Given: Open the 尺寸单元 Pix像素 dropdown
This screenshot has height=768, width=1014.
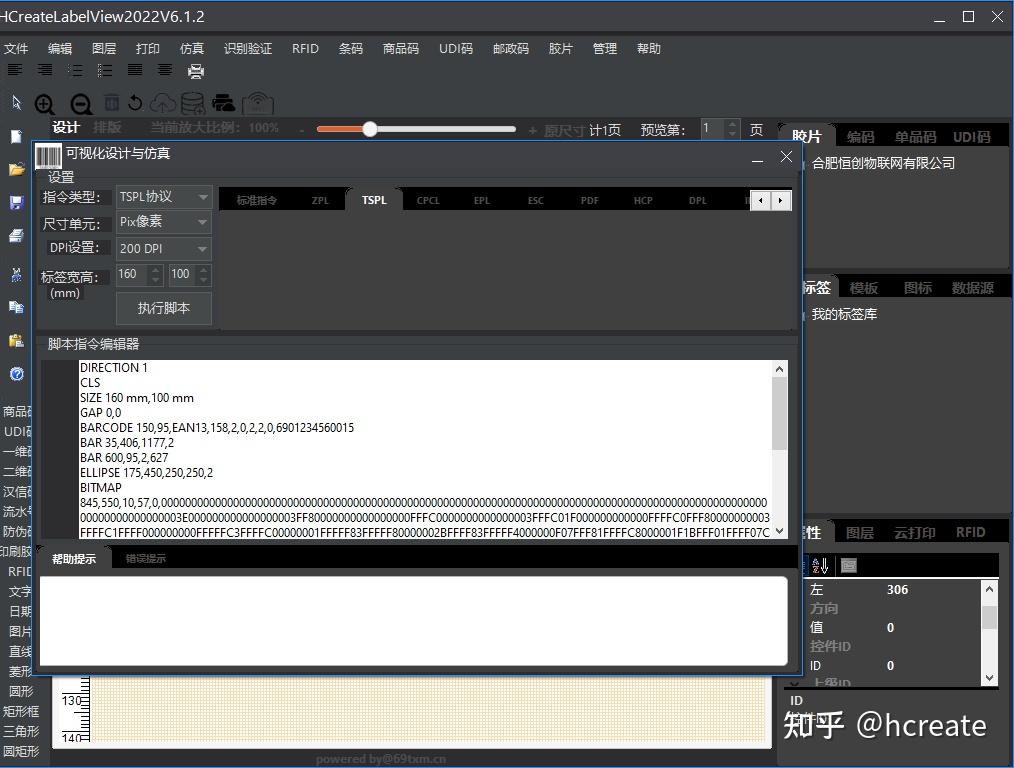Looking at the screenshot, I should [x=164, y=222].
